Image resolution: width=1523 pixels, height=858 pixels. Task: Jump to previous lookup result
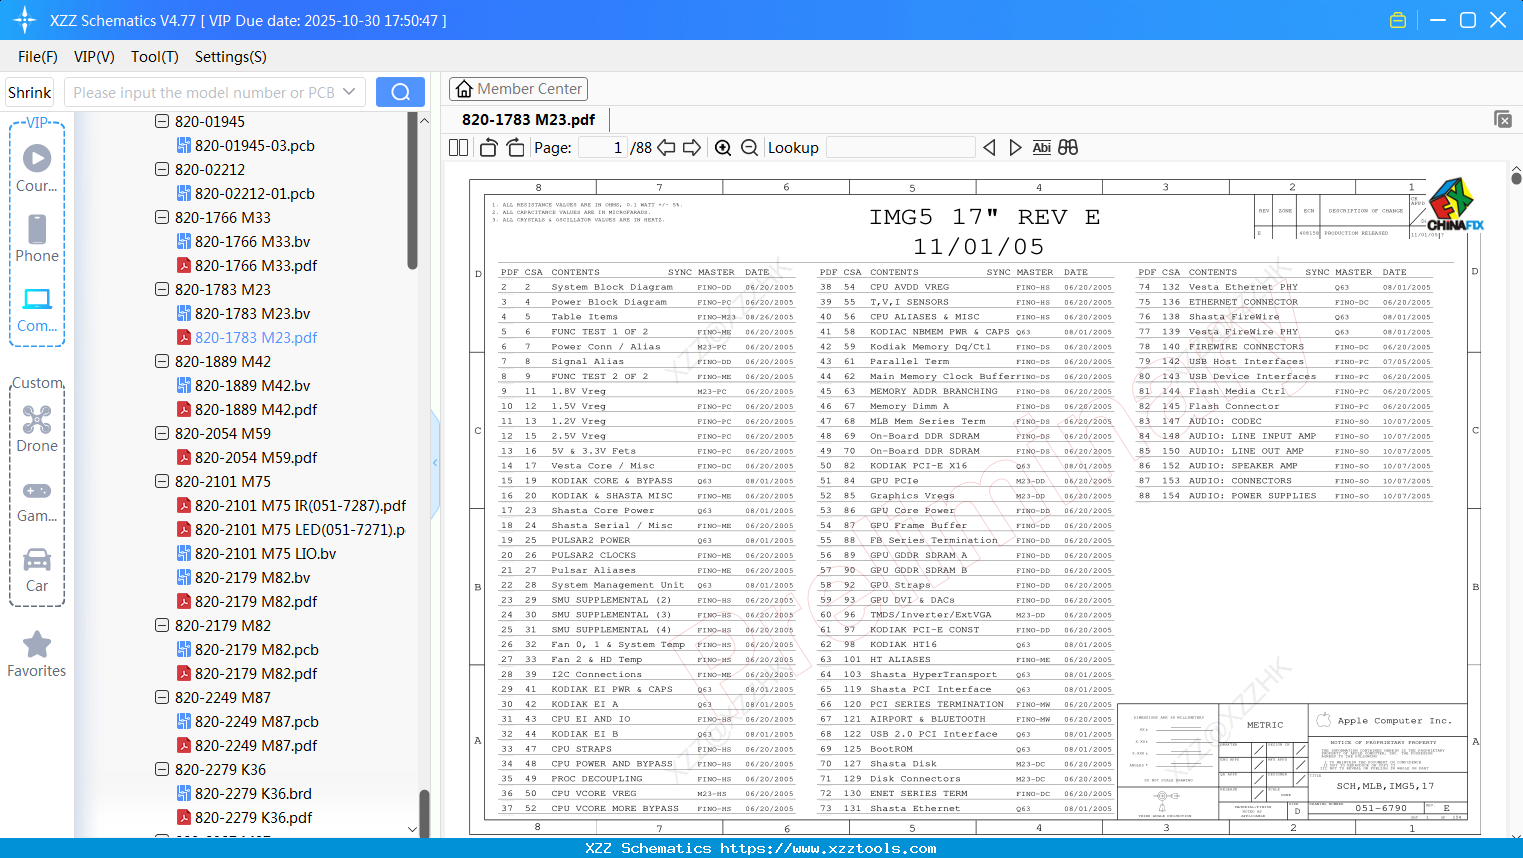tap(989, 148)
